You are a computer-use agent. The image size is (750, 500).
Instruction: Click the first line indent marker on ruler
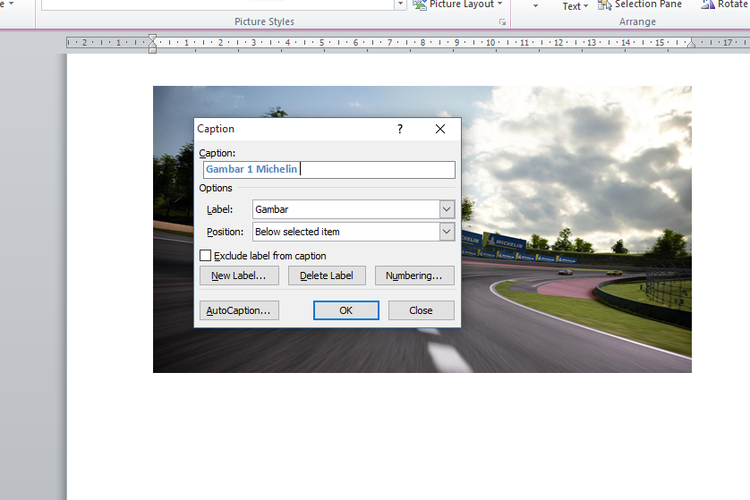[152, 38]
